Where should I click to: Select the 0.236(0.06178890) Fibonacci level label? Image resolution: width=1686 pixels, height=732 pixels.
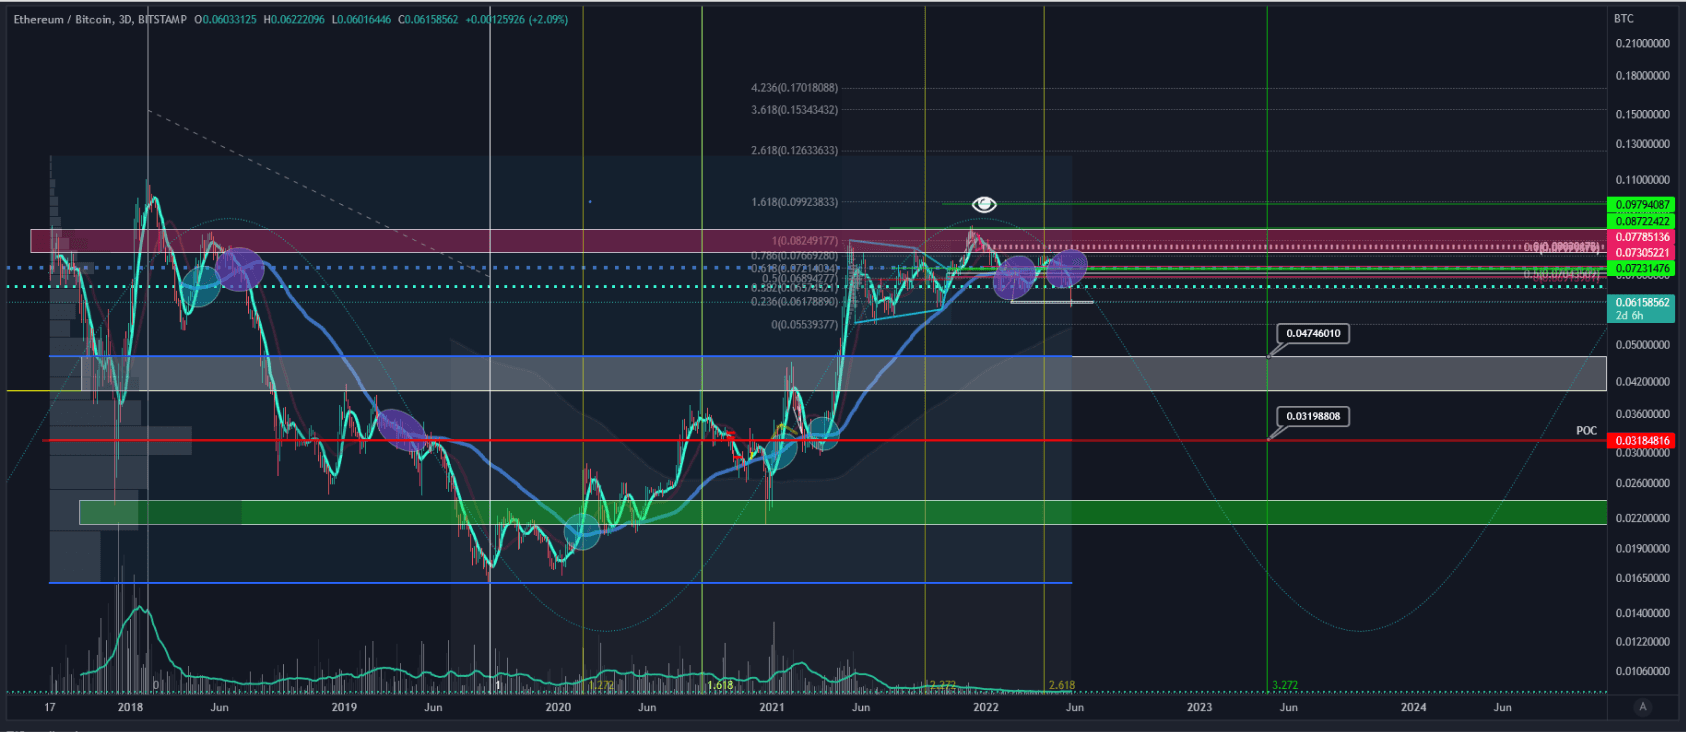(795, 302)
